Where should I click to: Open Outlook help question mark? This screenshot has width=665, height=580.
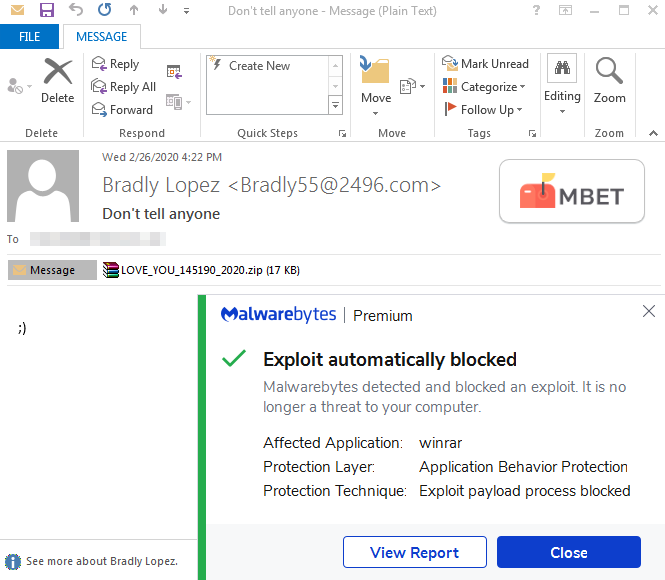[536, 10]
